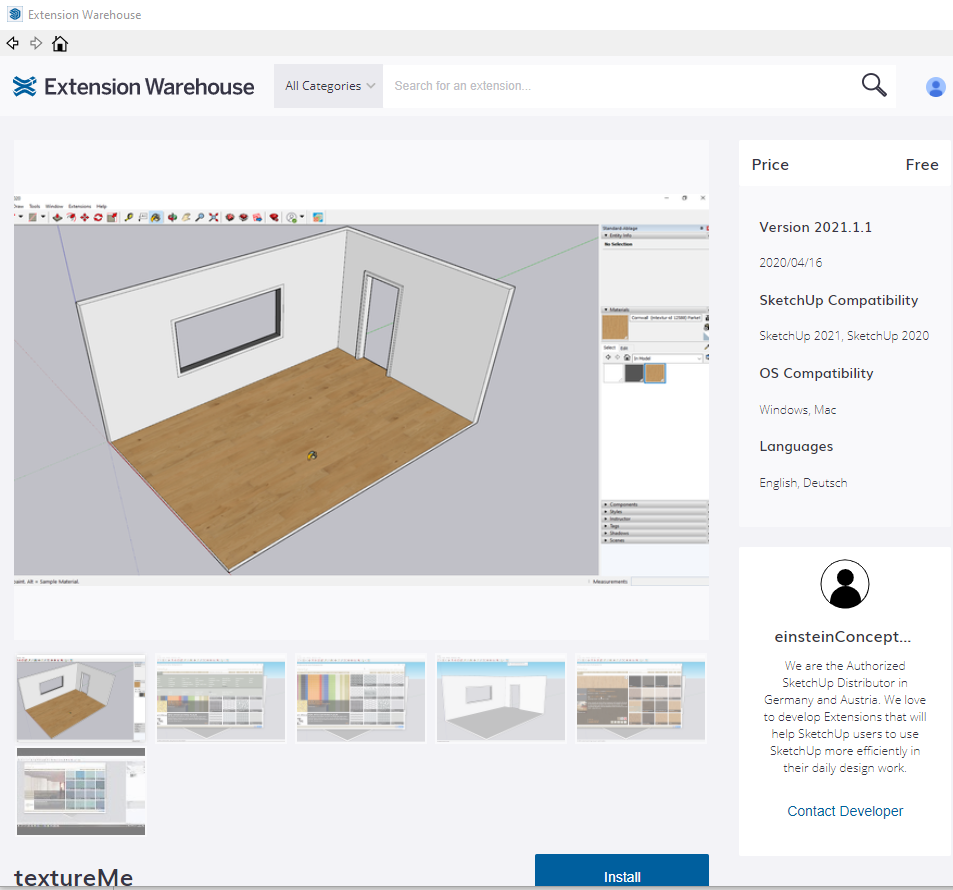Select the sixth thumbnail in second row
This screenshot has height=890, width=953.
coord(81,791)
